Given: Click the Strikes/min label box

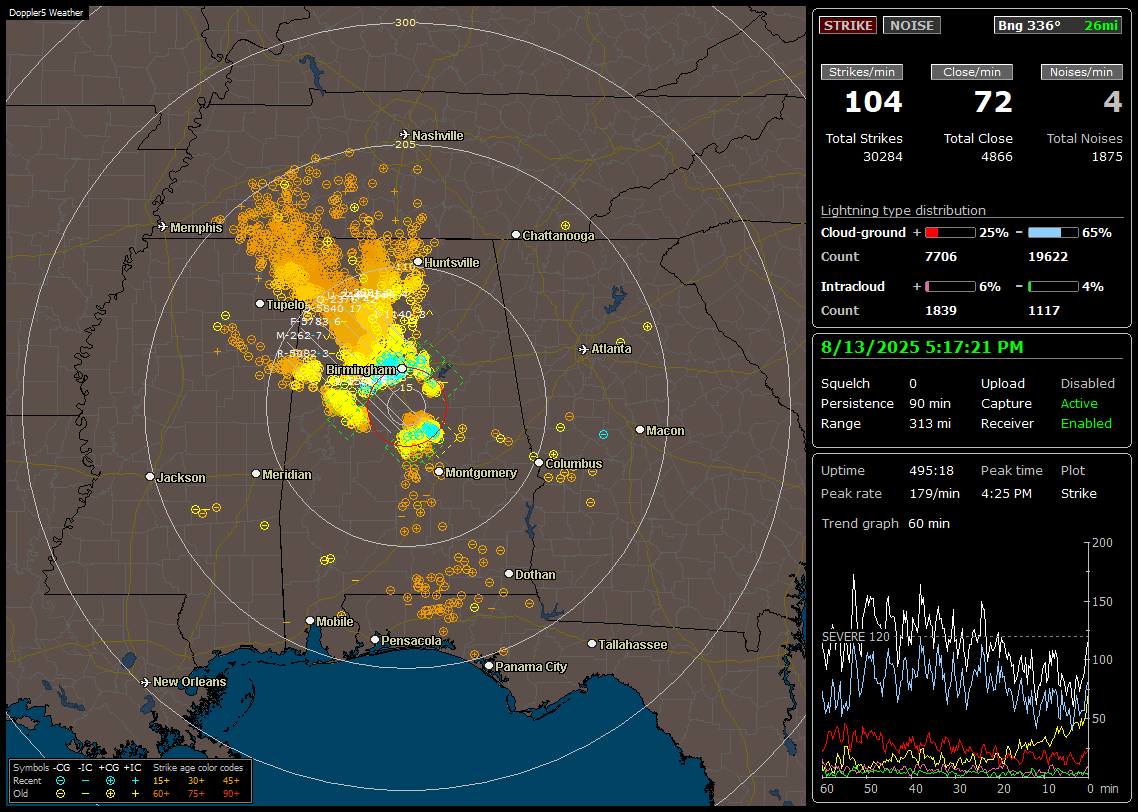Looking at the screenshot, I should pyautogui.click(x=862, y=72).
